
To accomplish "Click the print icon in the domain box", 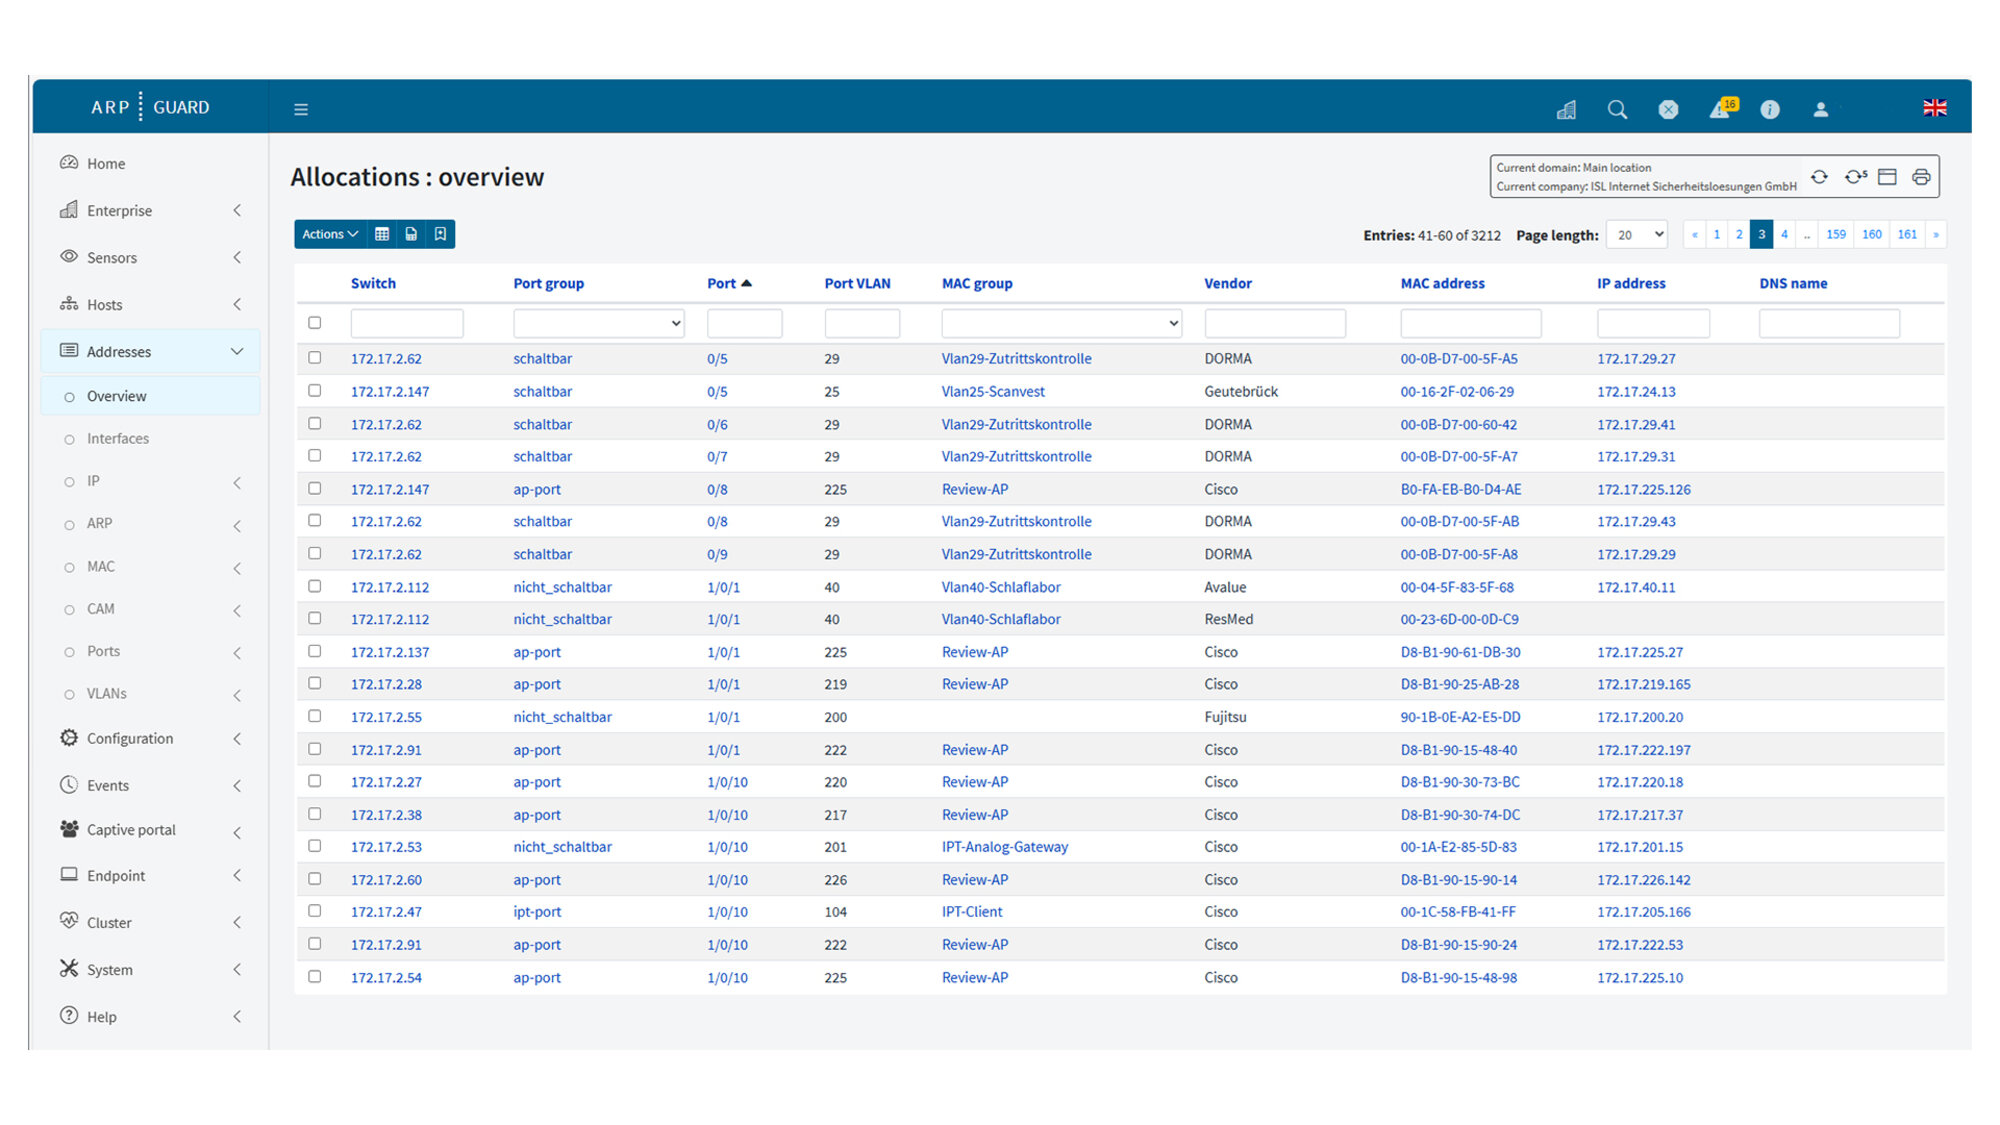I will [x=1921, y=177].
